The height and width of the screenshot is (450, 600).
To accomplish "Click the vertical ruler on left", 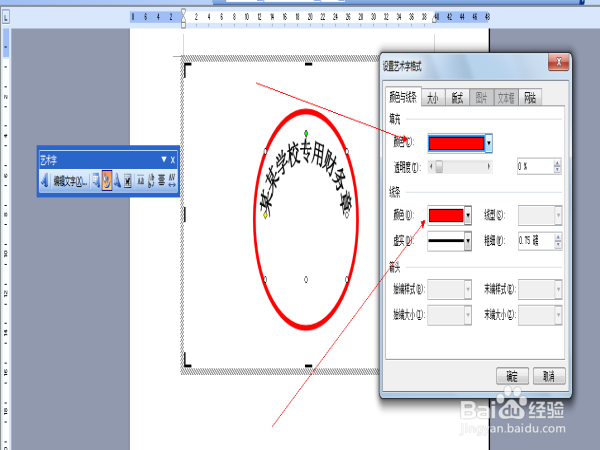I will coord(5,239).
